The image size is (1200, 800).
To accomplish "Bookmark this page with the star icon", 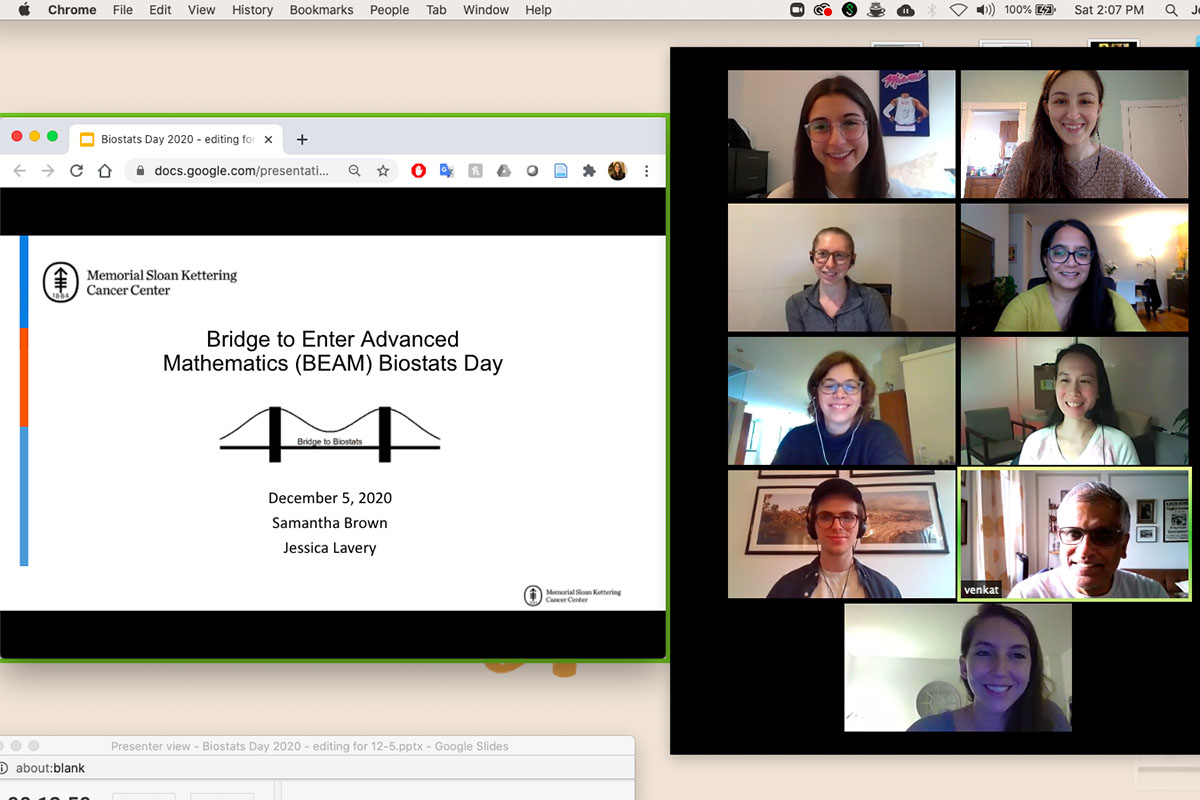I will (x=382, y=171).
